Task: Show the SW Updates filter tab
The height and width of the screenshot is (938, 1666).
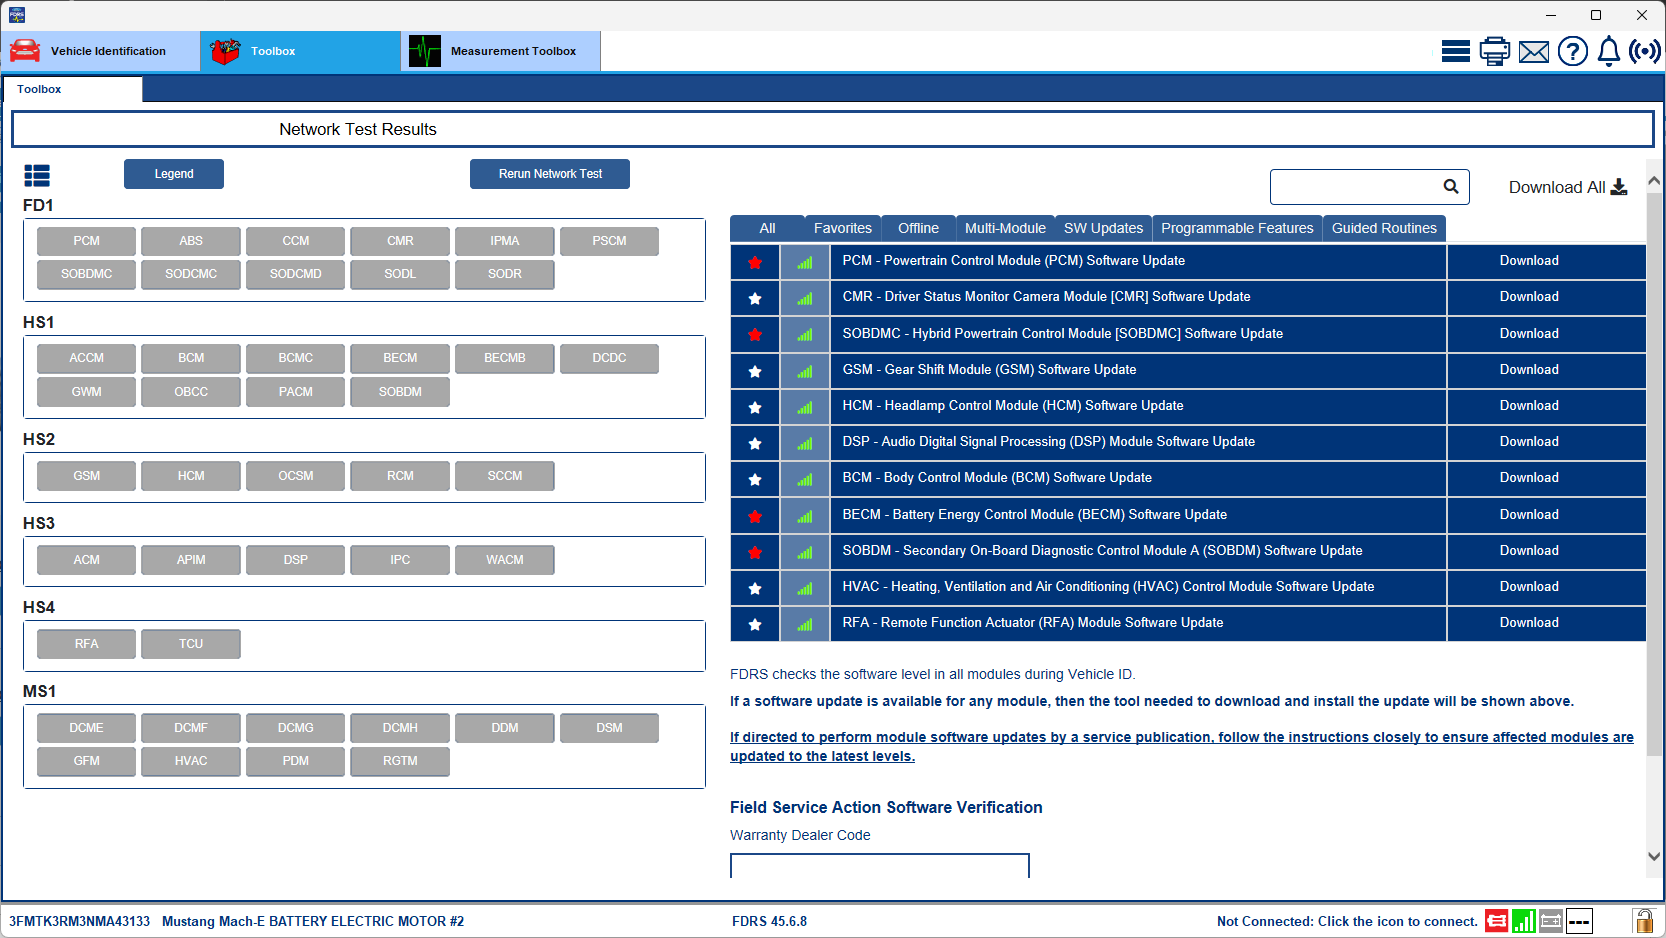Action: [x=1103, y=228]
